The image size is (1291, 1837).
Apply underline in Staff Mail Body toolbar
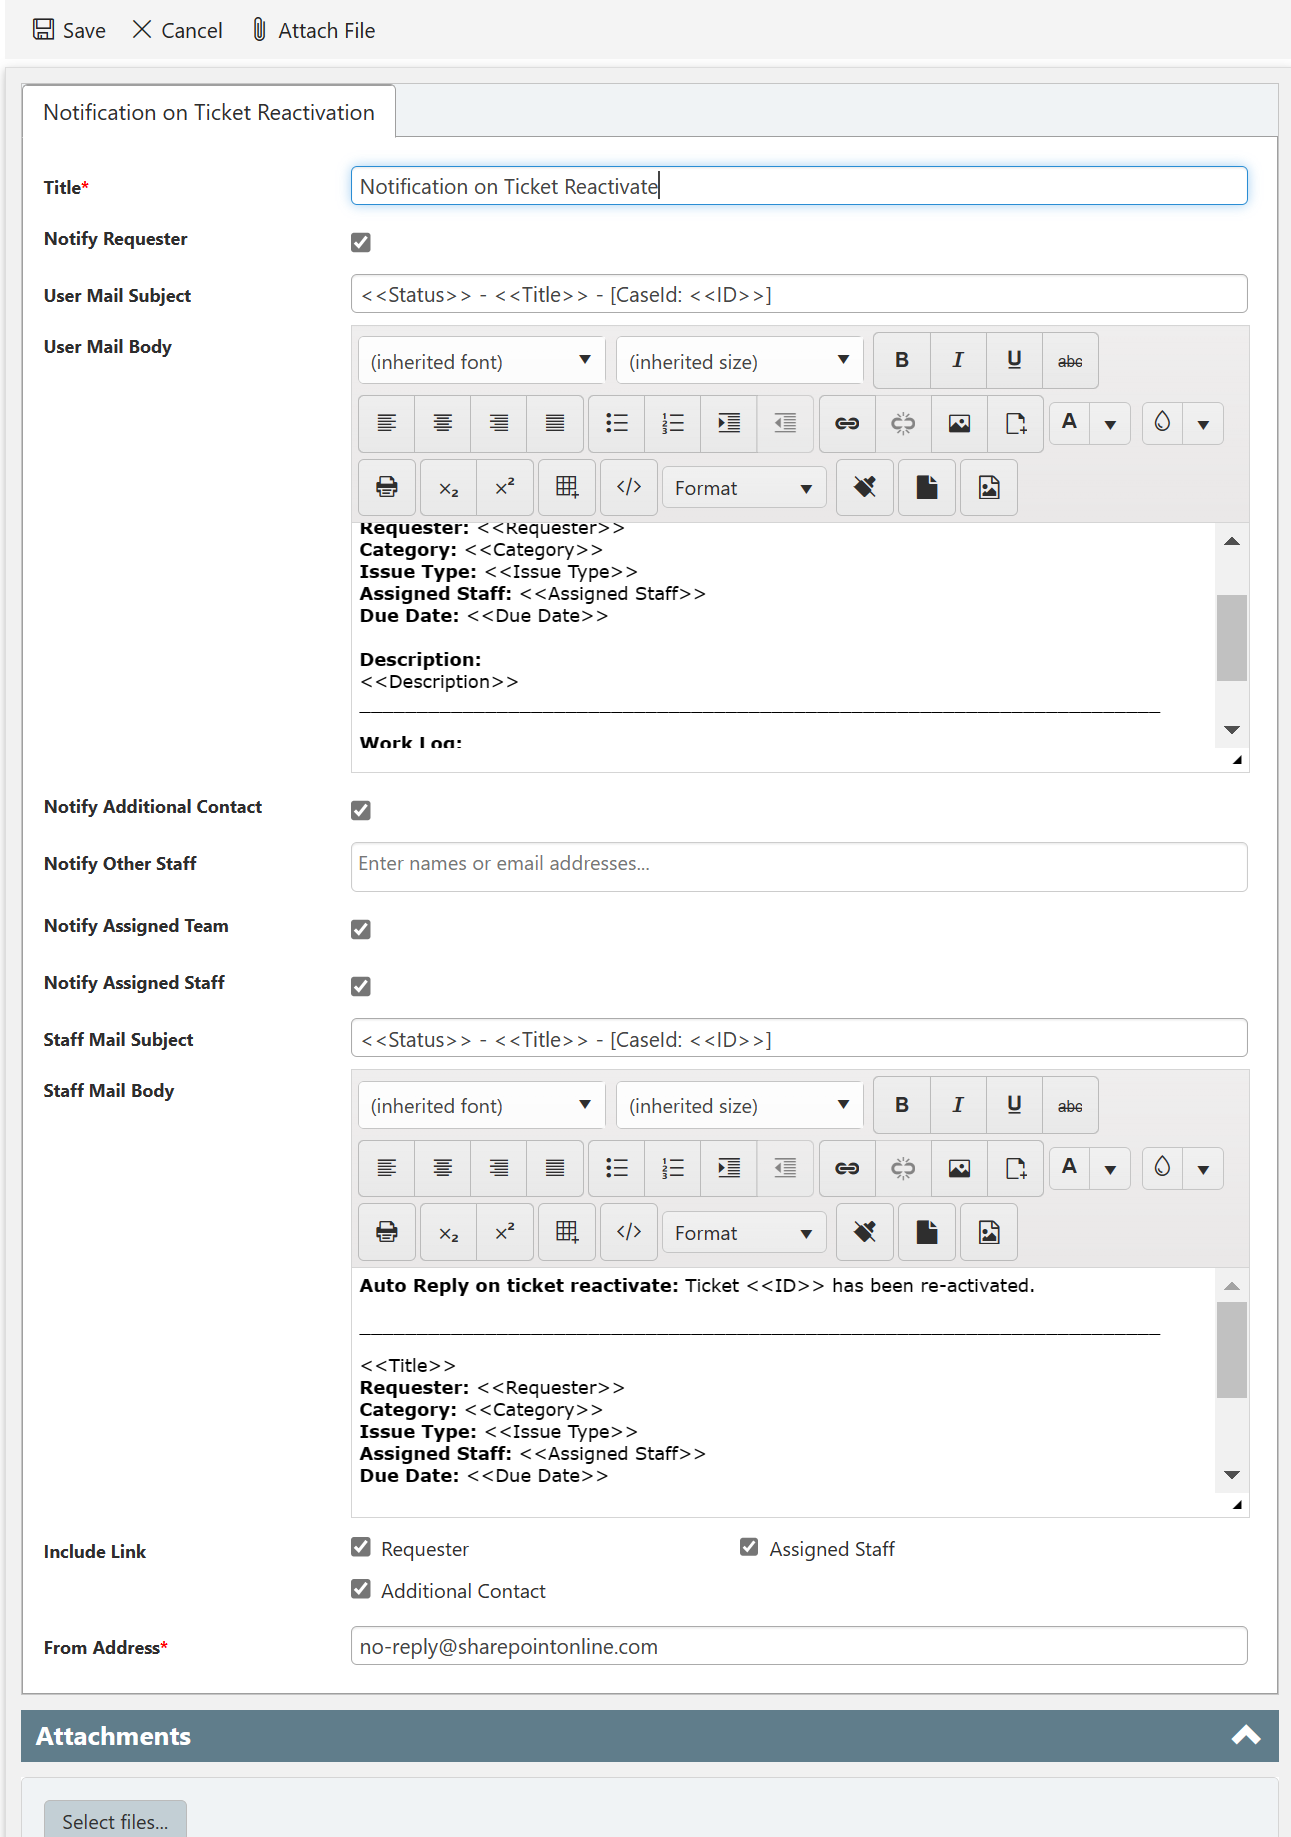(1014, 1105)
